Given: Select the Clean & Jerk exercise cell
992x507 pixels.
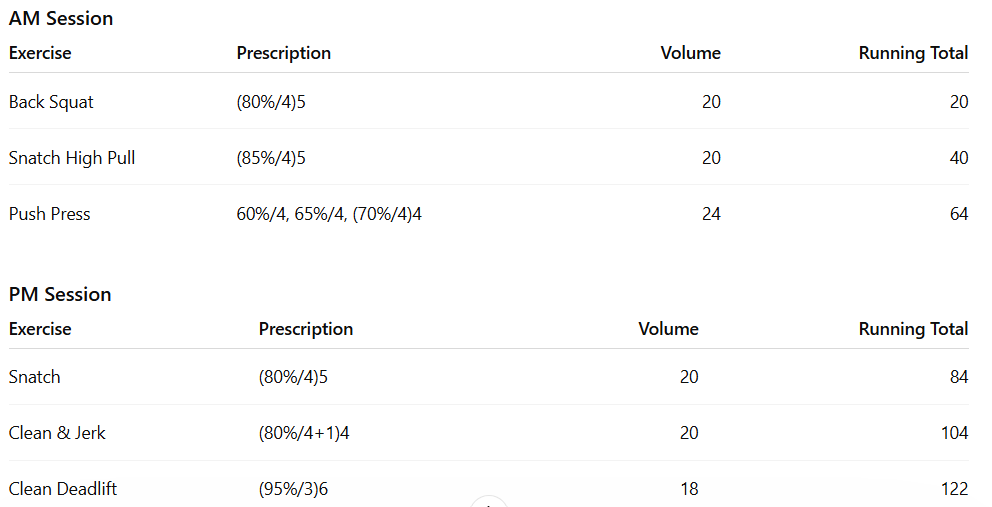Looking at the screenshot, I should (57, 433).
